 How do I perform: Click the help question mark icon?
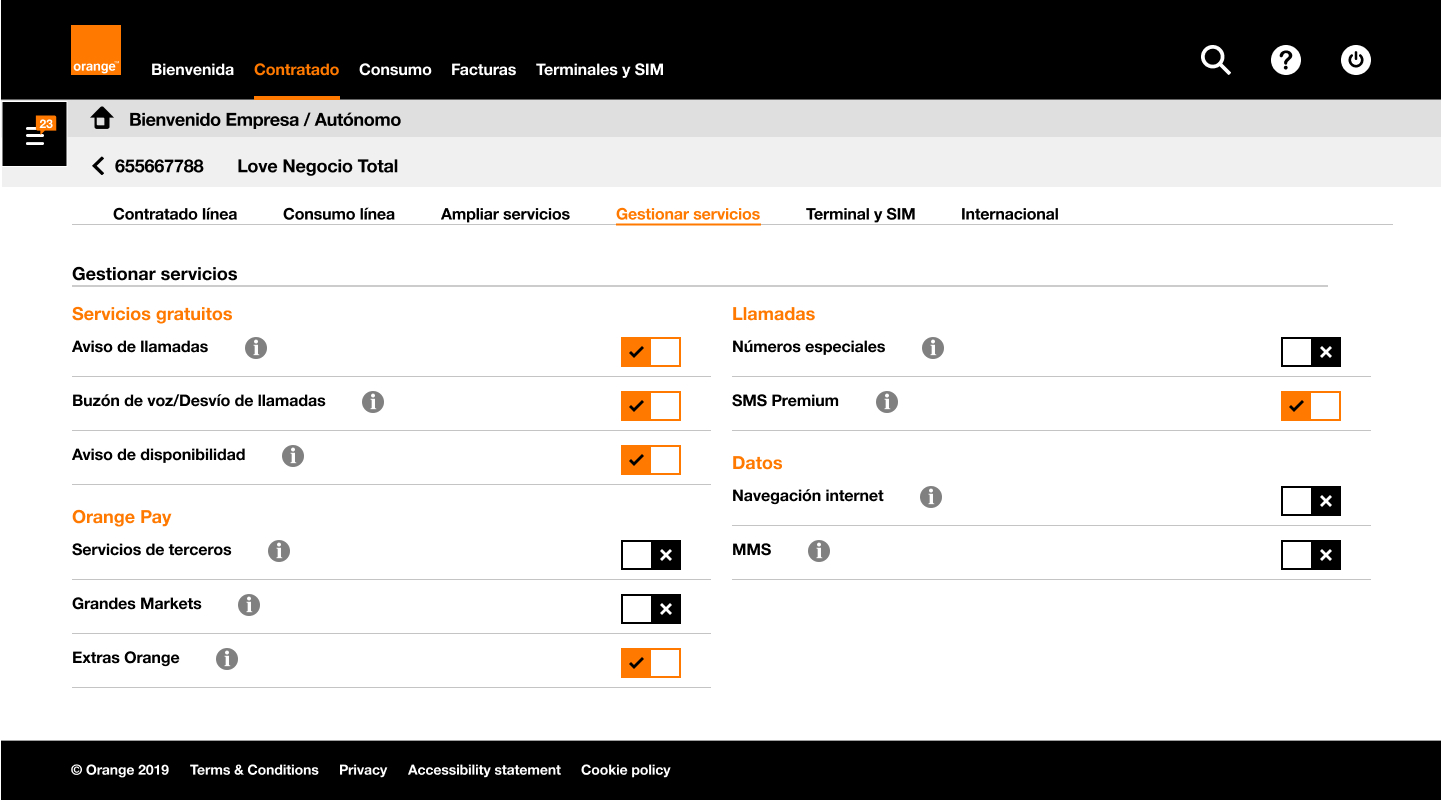point(1285,60)
